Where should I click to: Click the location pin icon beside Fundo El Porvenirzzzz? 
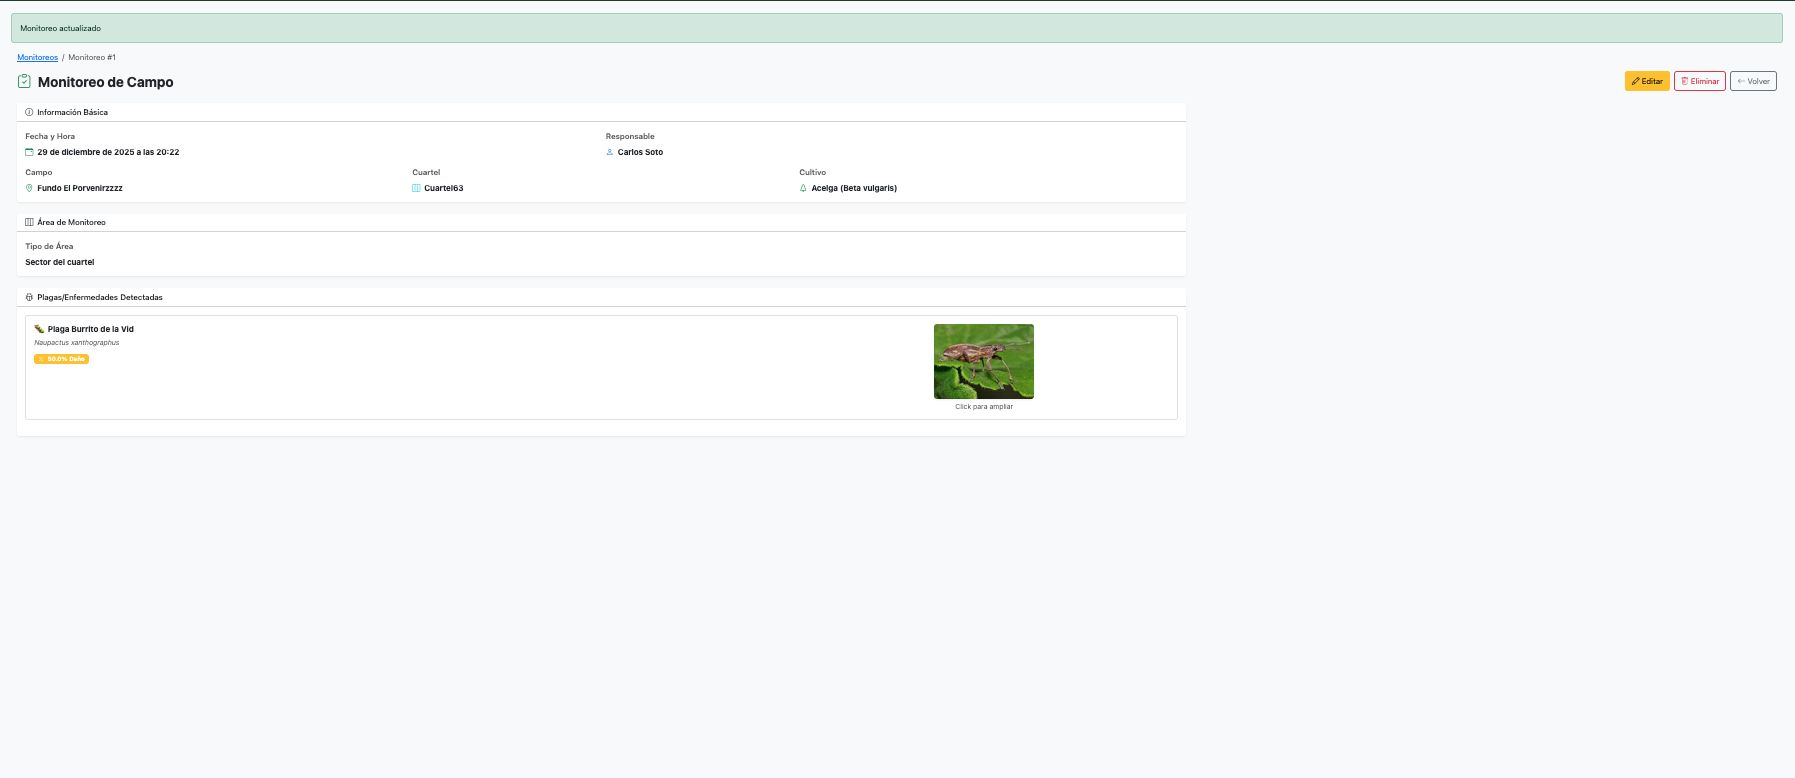coord(29,188)
